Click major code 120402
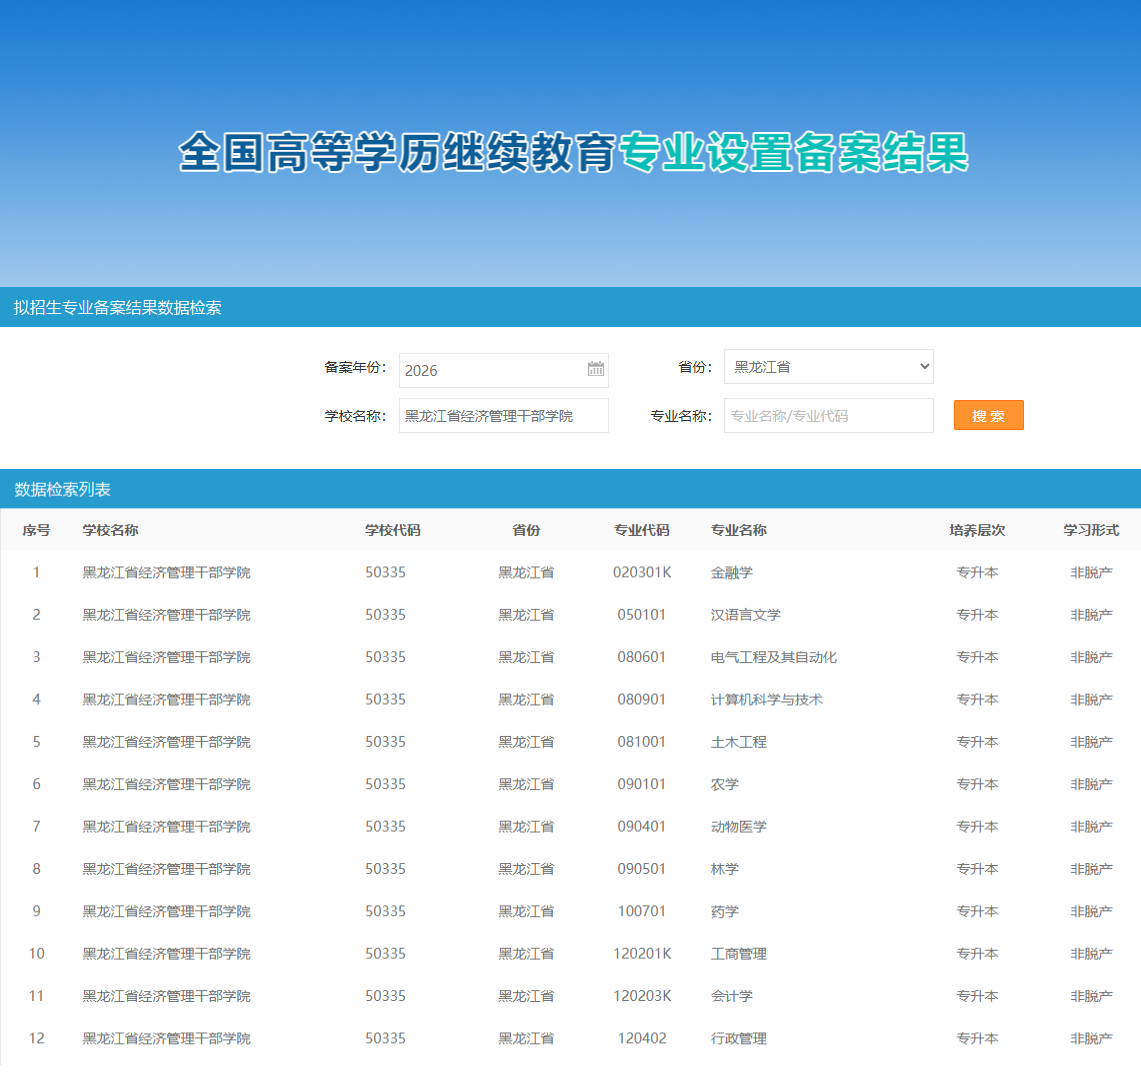The width and height of the screenshot is (1141, 1078). (642, 1039)
